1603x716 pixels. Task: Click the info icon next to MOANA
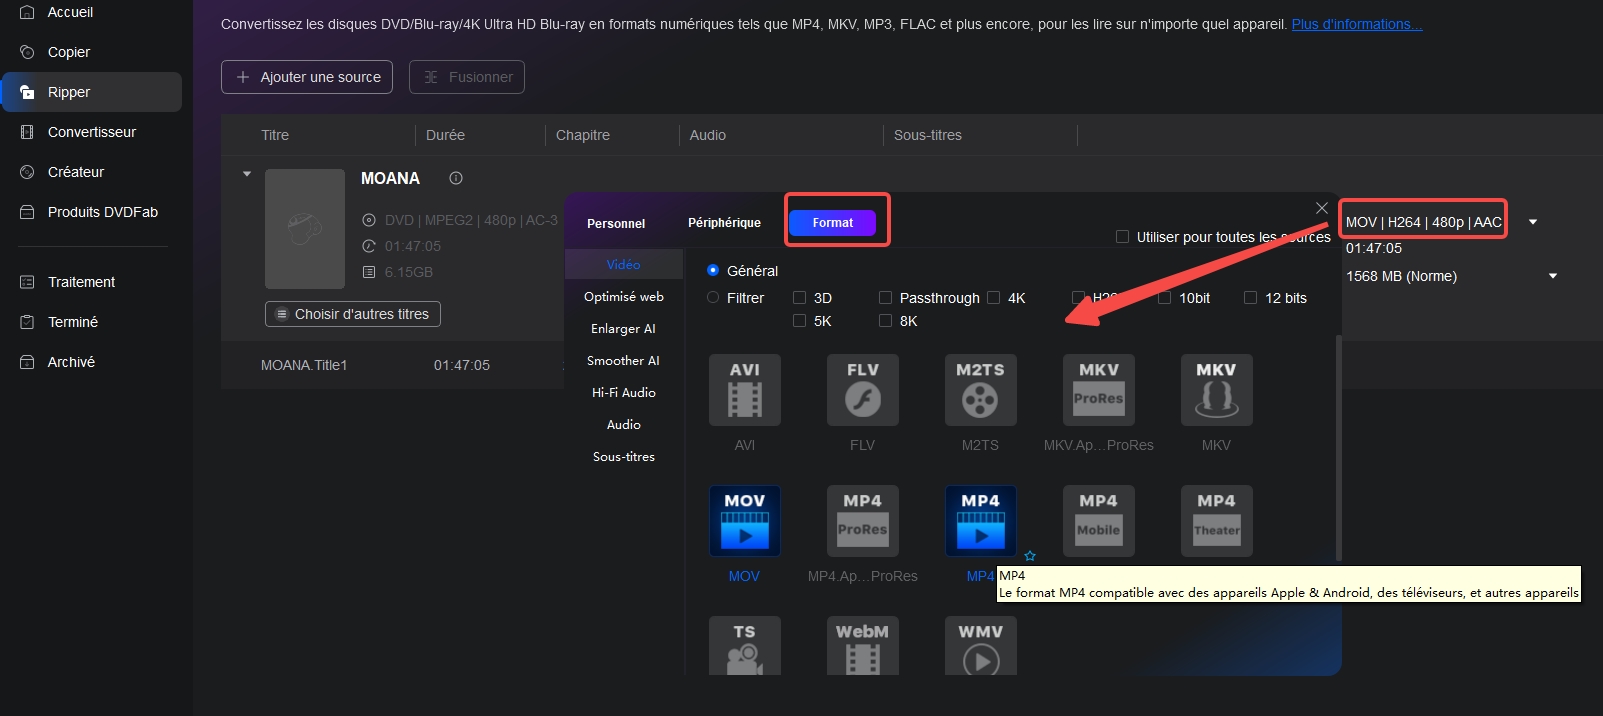[456, 178]
